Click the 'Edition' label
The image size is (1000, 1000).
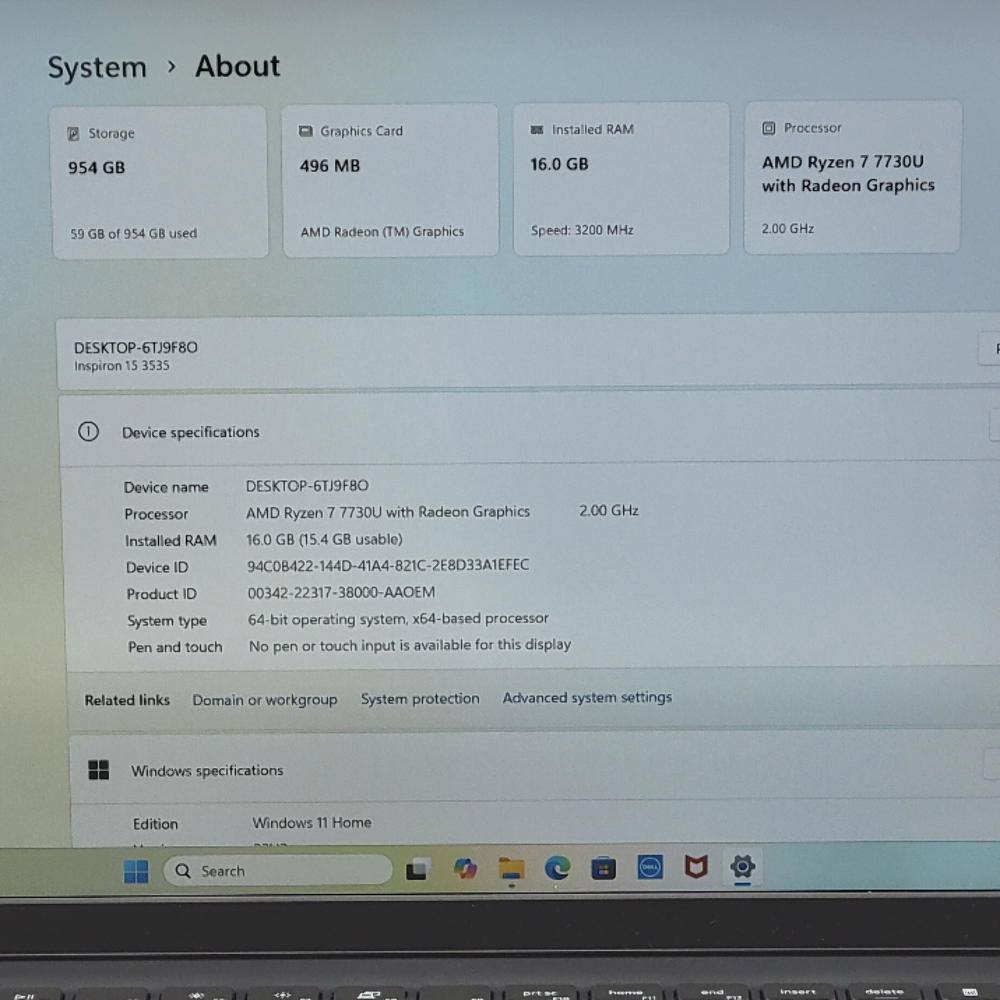point(155,824)
